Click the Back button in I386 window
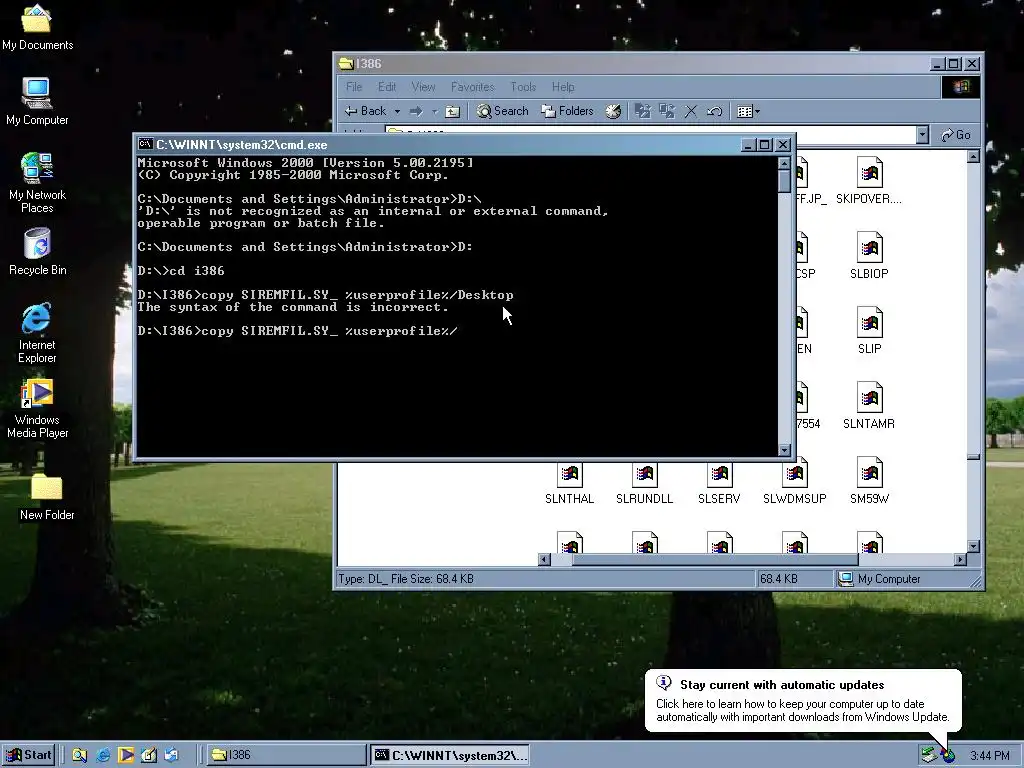 pyautogui.click(x=366, y=112)
